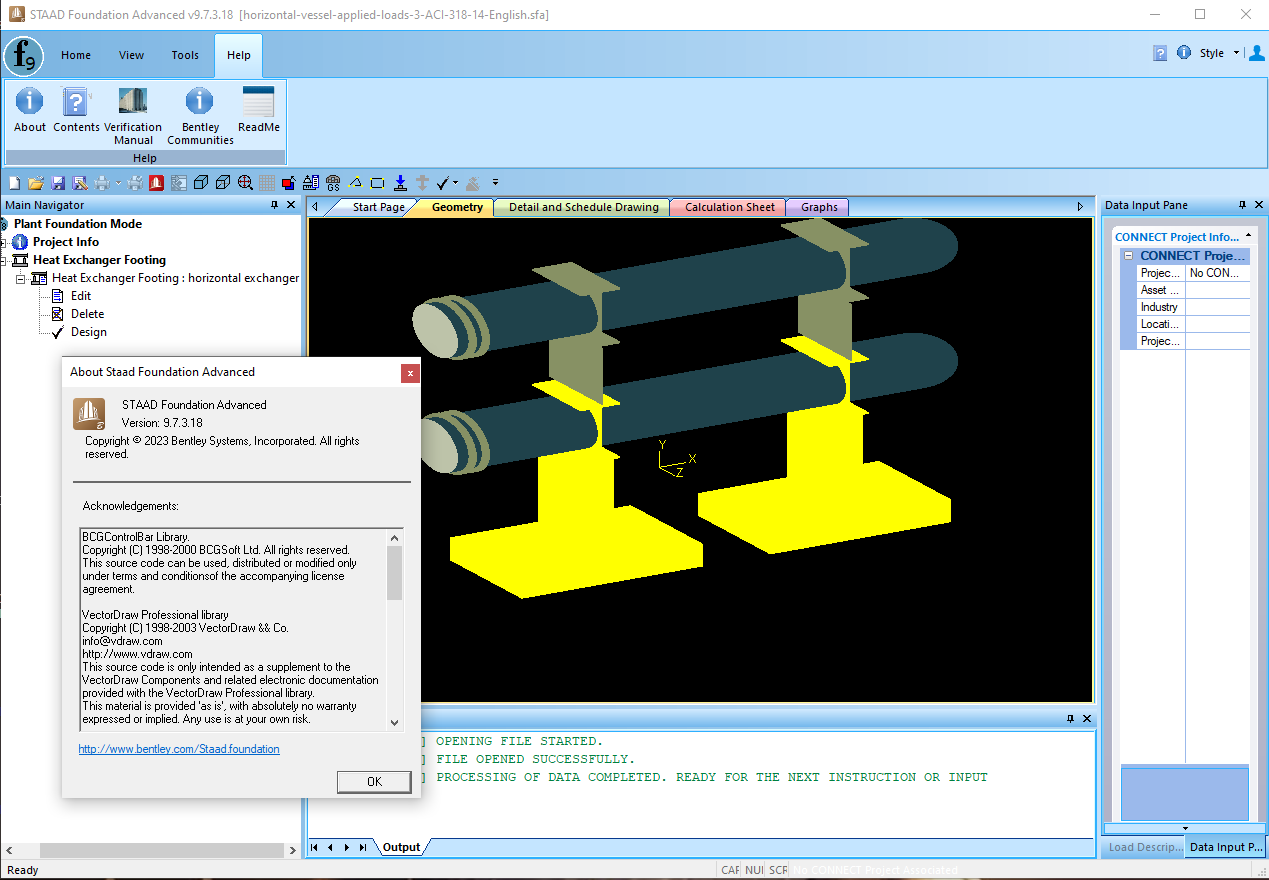
Task: Collapse the Heat Exchanger Footing : horizontal exchanger node
Action: [21, 278]
